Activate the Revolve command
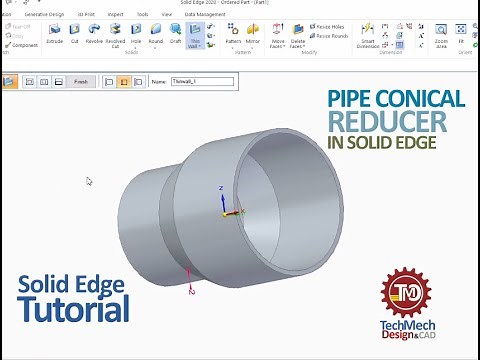480x360 pixels. [x=94, y=33]
